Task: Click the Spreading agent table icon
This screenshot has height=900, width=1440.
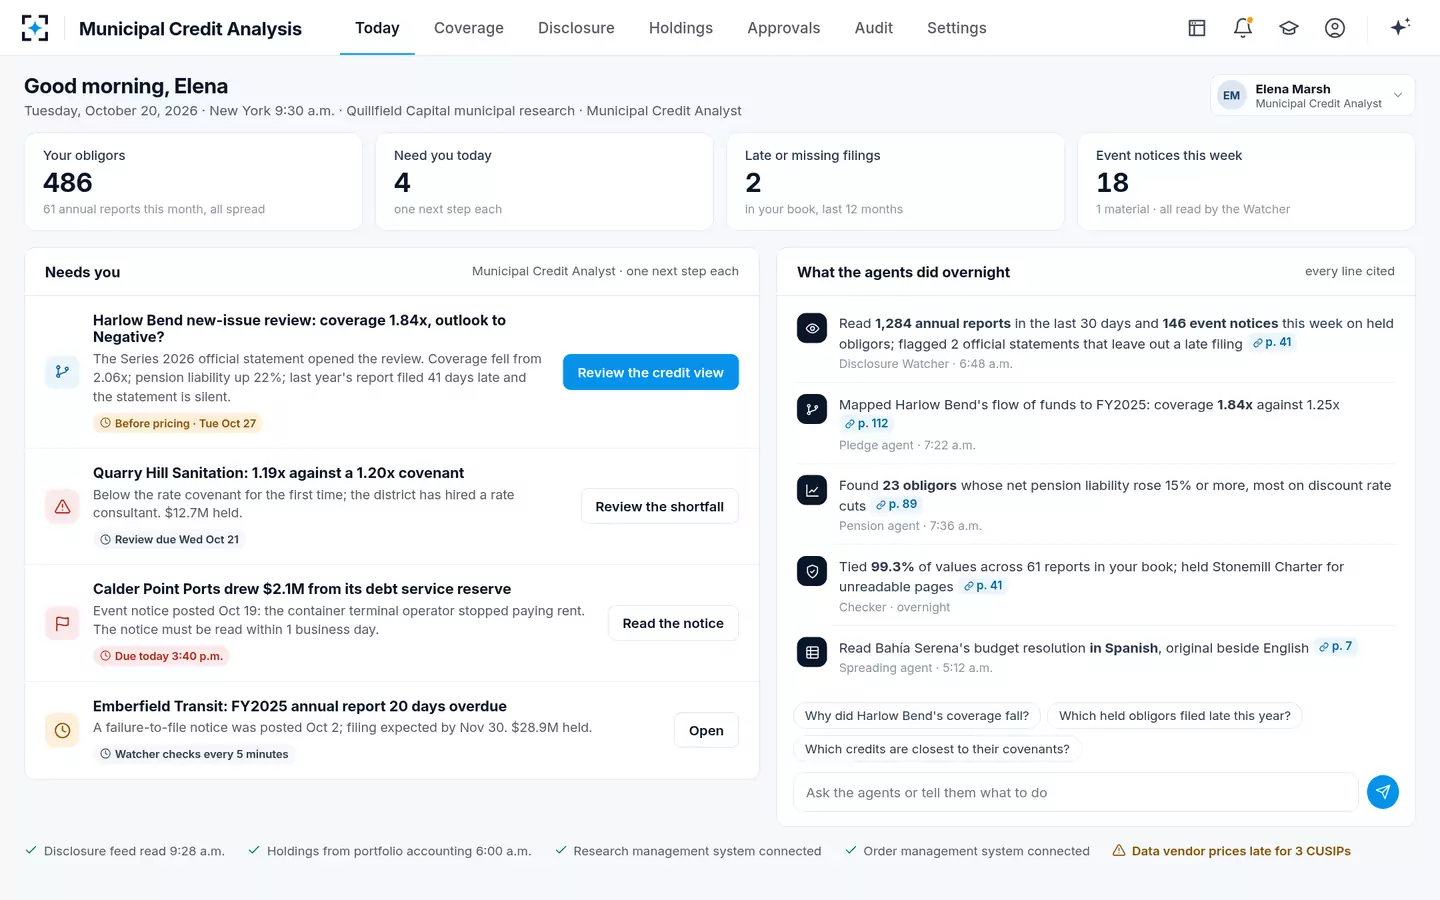Action: coord(812,652)
